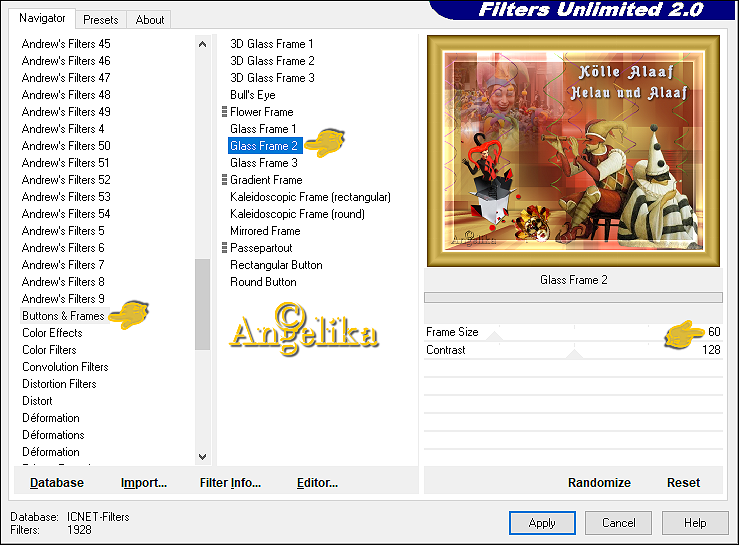Open Help

(x=695, y=523)
